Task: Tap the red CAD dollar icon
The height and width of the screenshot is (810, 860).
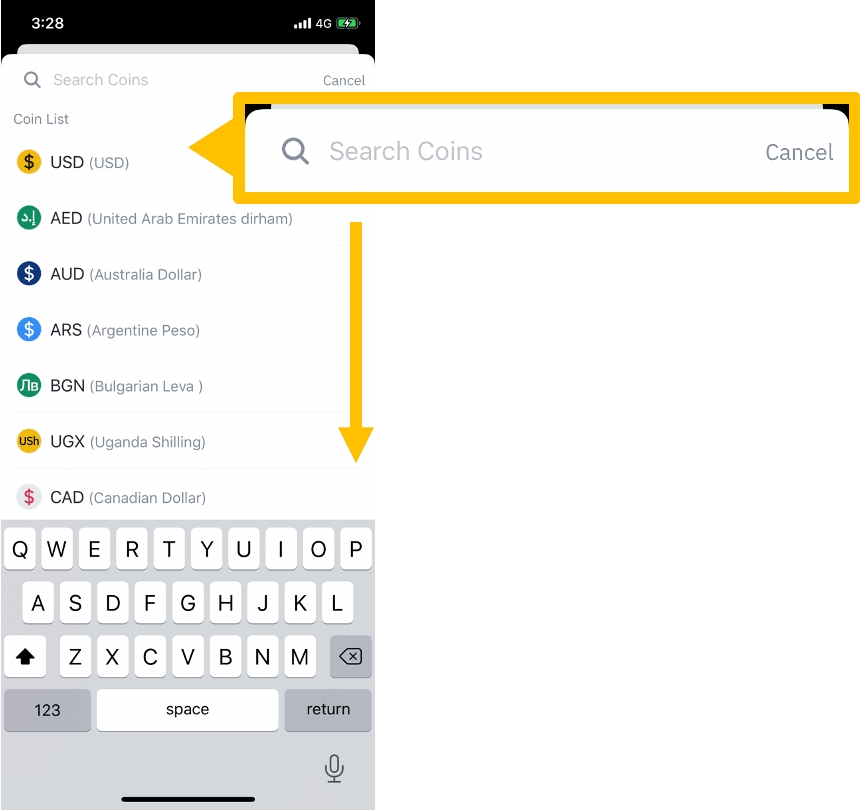Action: pyautogui.click(x=29, y=497)
